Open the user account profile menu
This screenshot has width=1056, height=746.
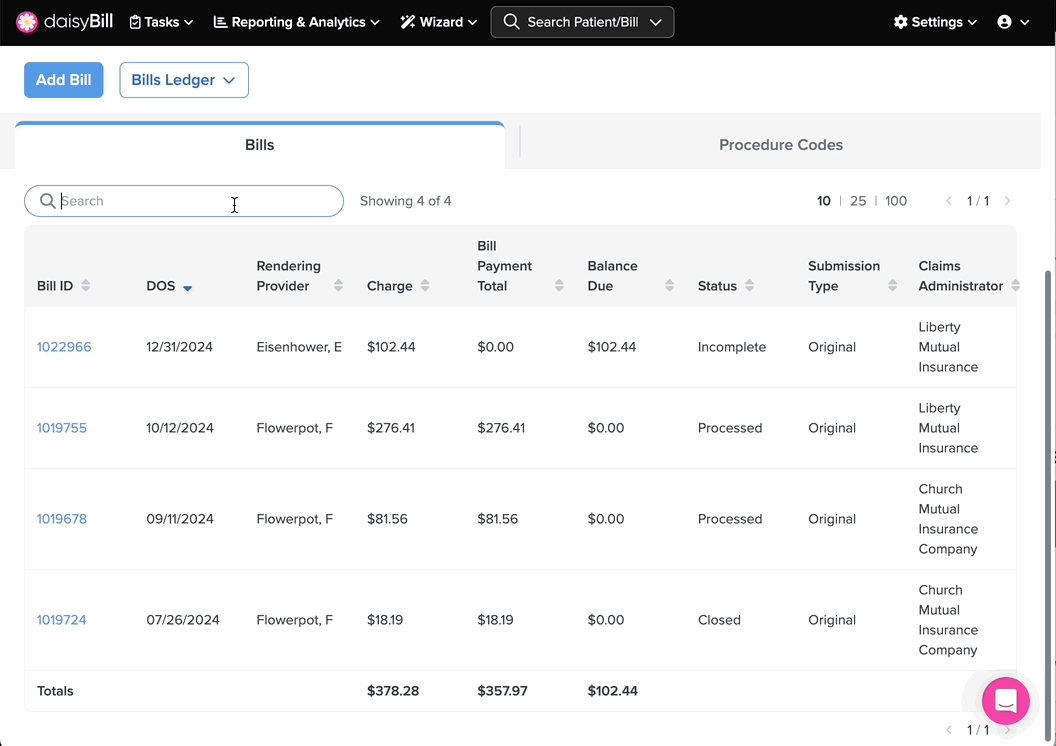pos(1013,22)
